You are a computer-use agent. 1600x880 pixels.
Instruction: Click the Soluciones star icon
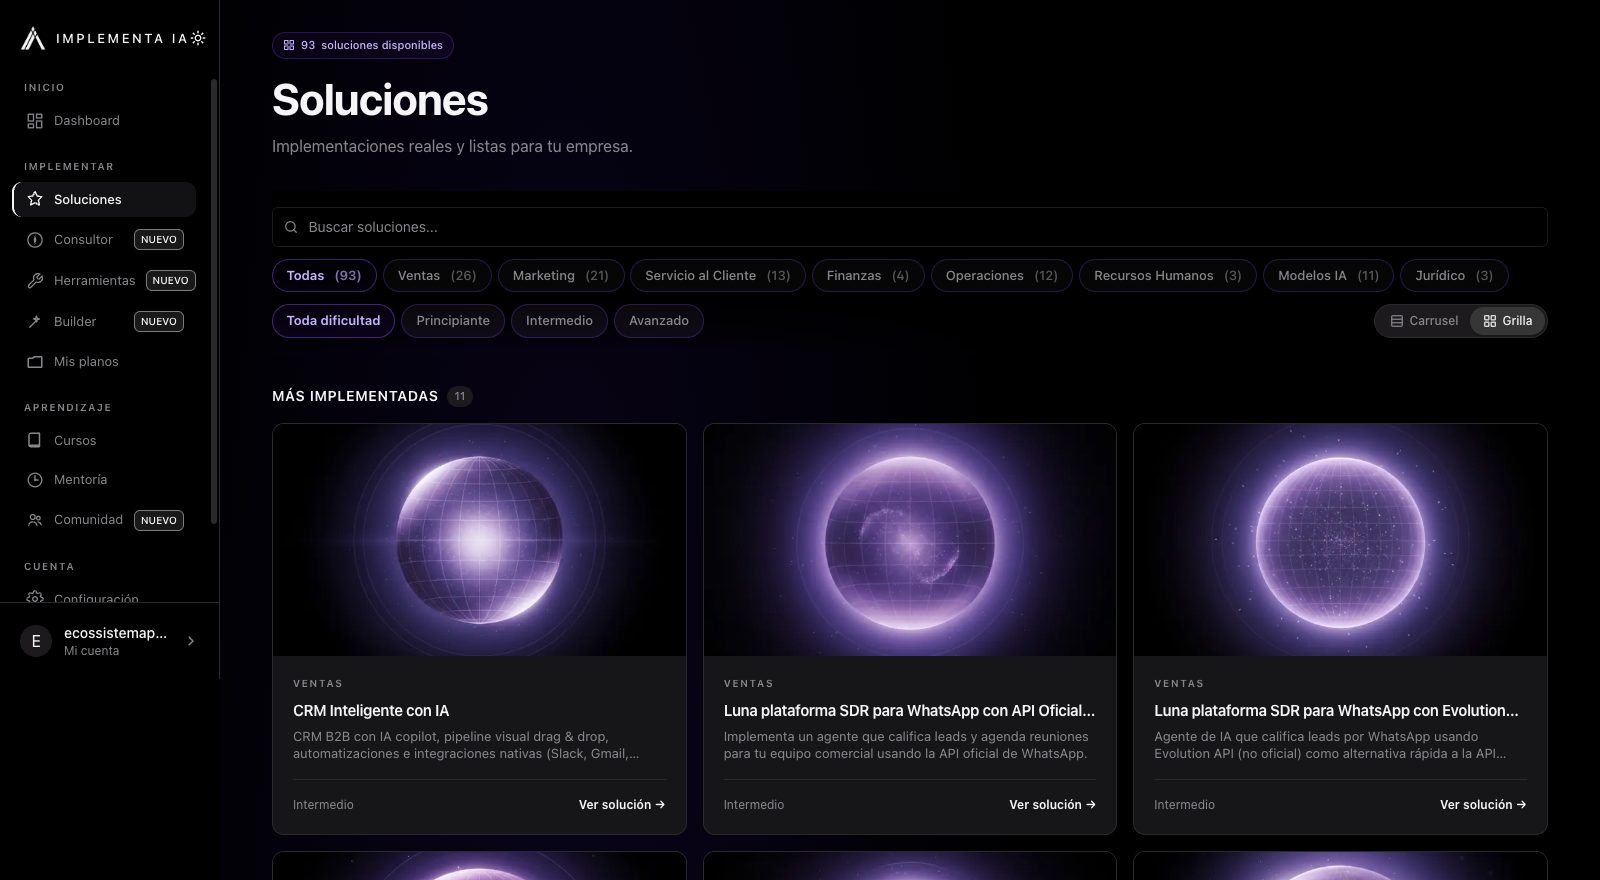35,199
